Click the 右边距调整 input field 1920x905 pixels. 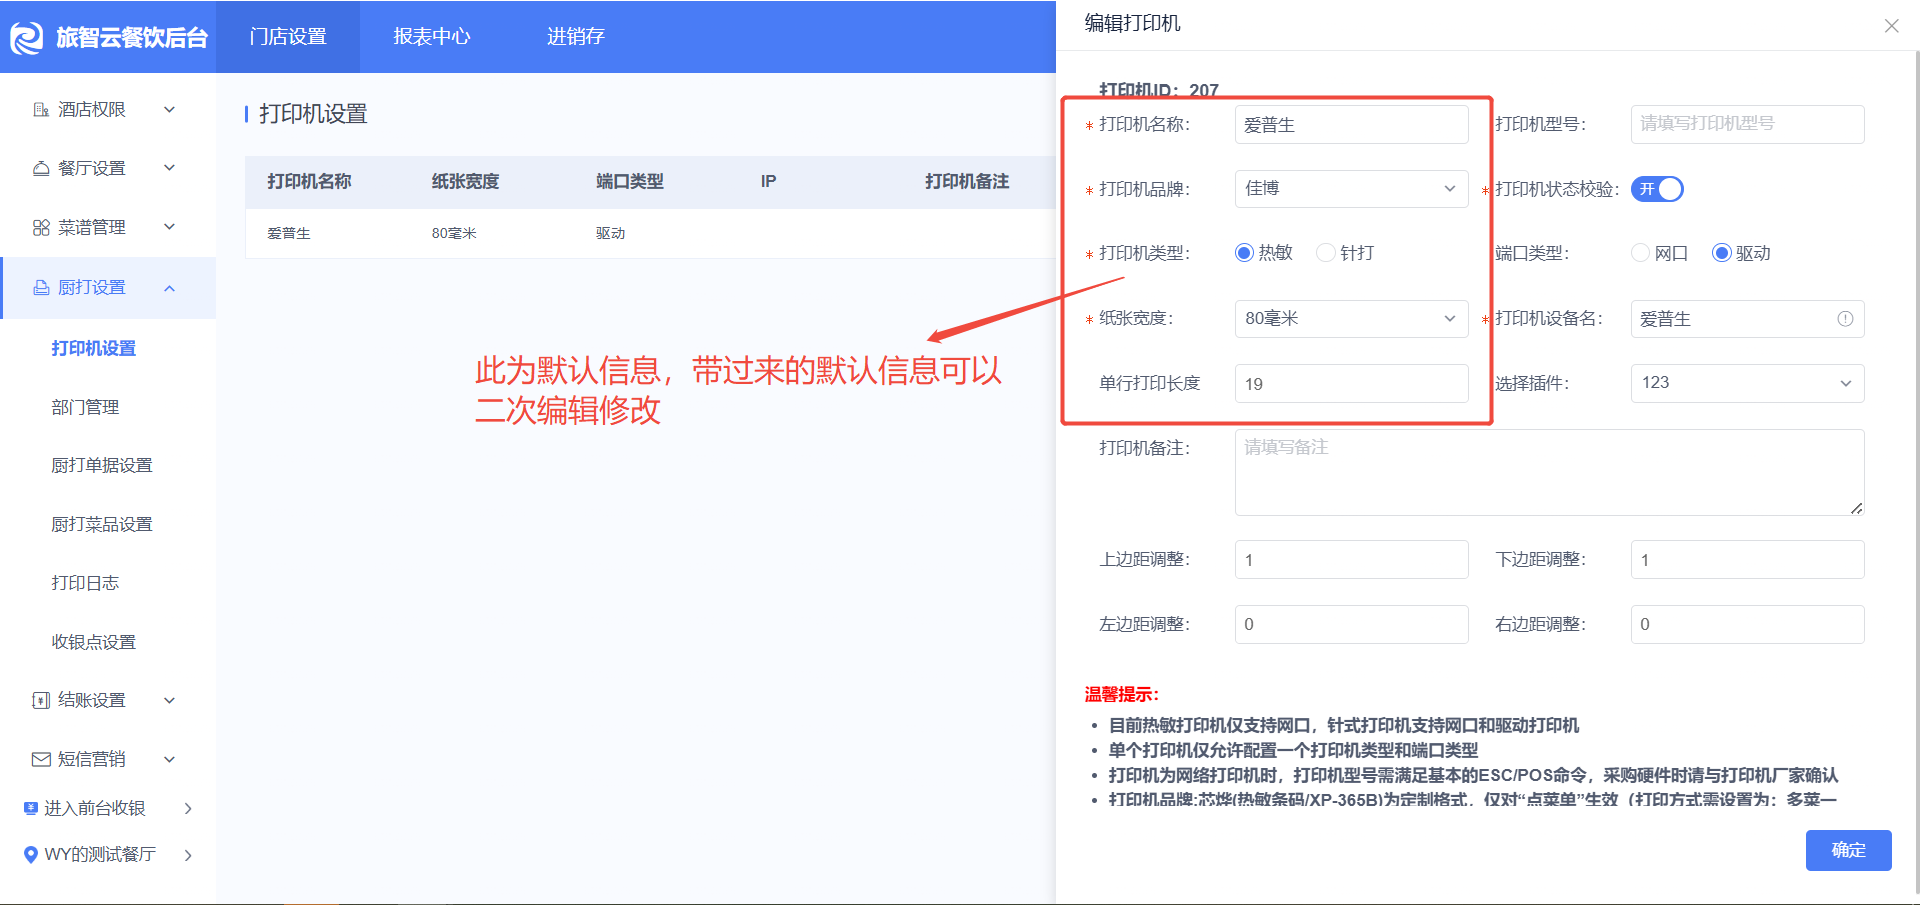1747,624
